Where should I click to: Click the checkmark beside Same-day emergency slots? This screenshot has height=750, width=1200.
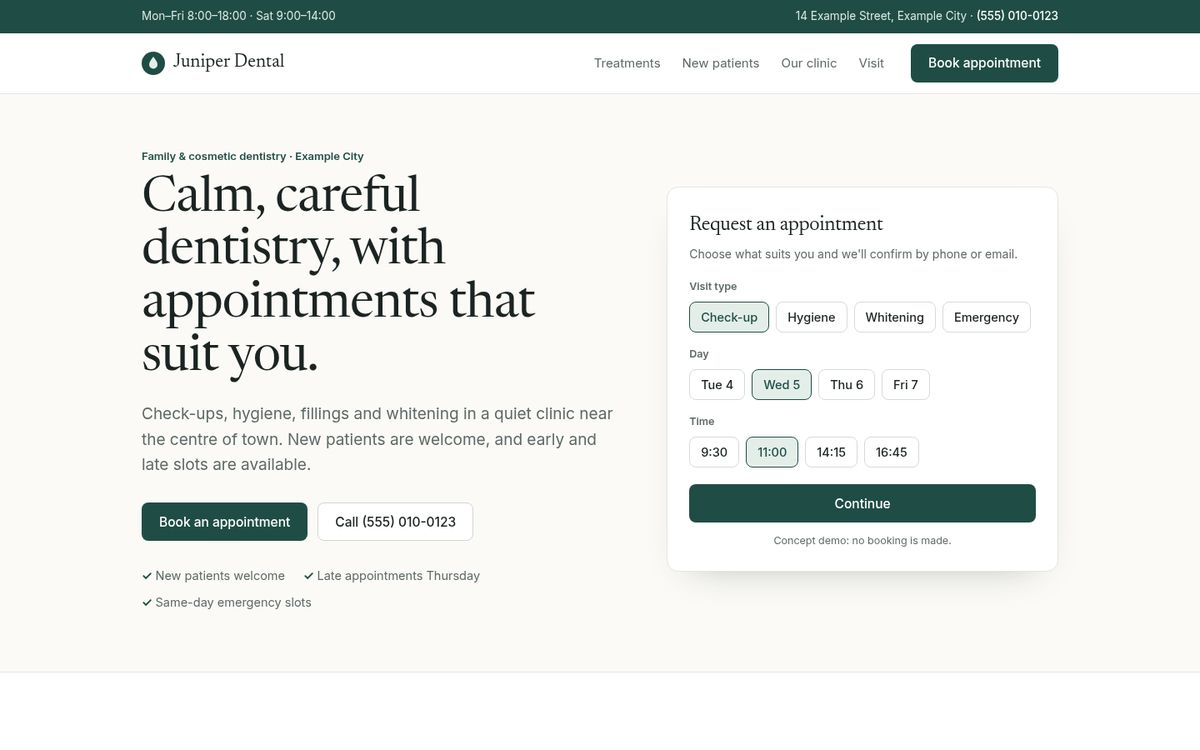[147, 603]
